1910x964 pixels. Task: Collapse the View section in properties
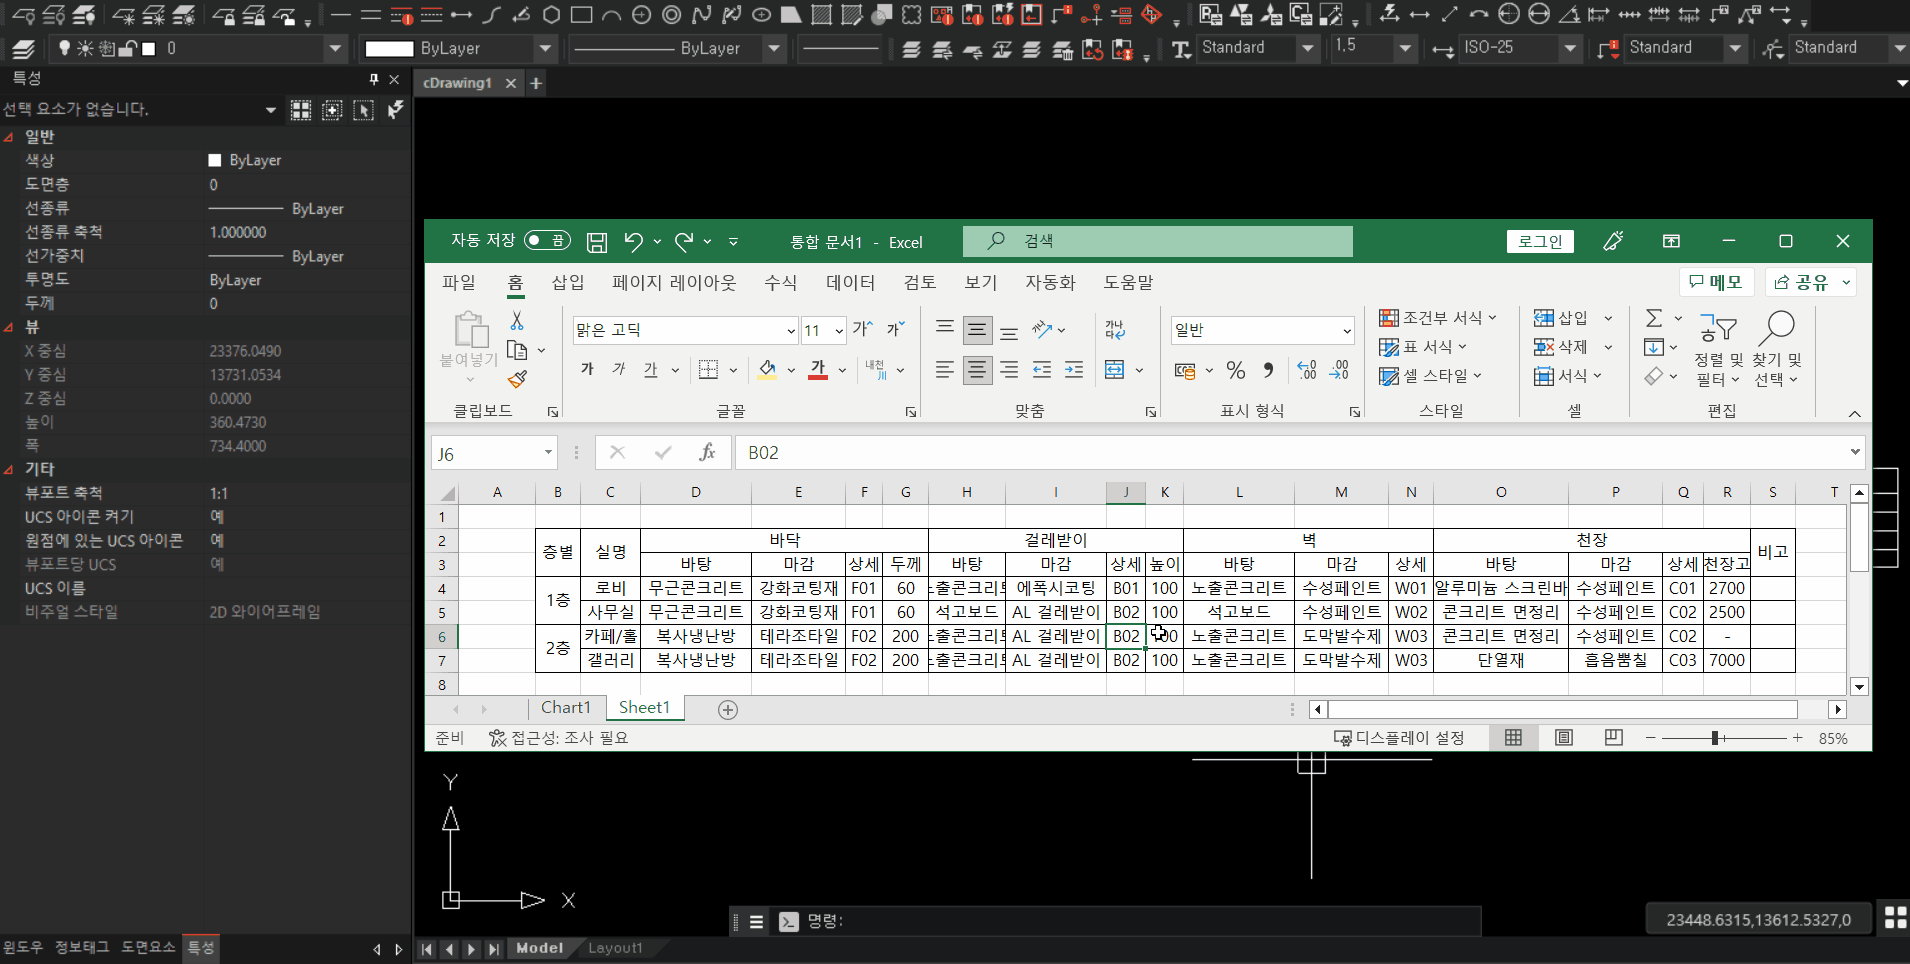tap(9, 327)
